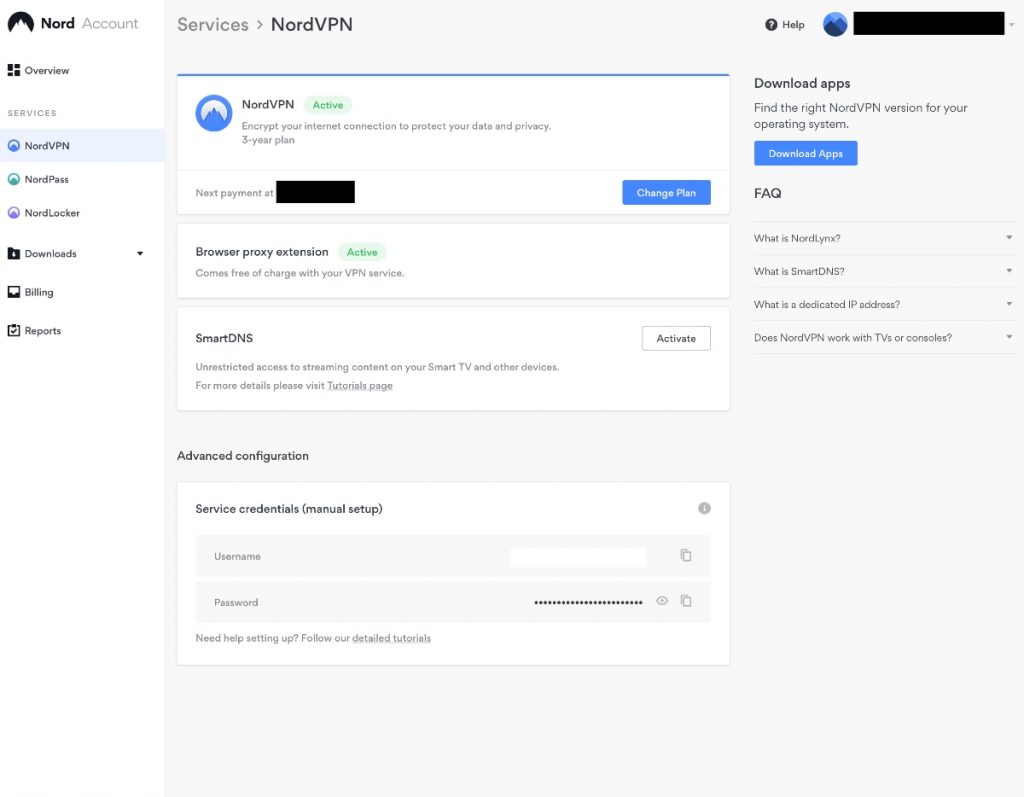
Task: Click the NordLocker sidebar icon
Action: coord(14,212)
